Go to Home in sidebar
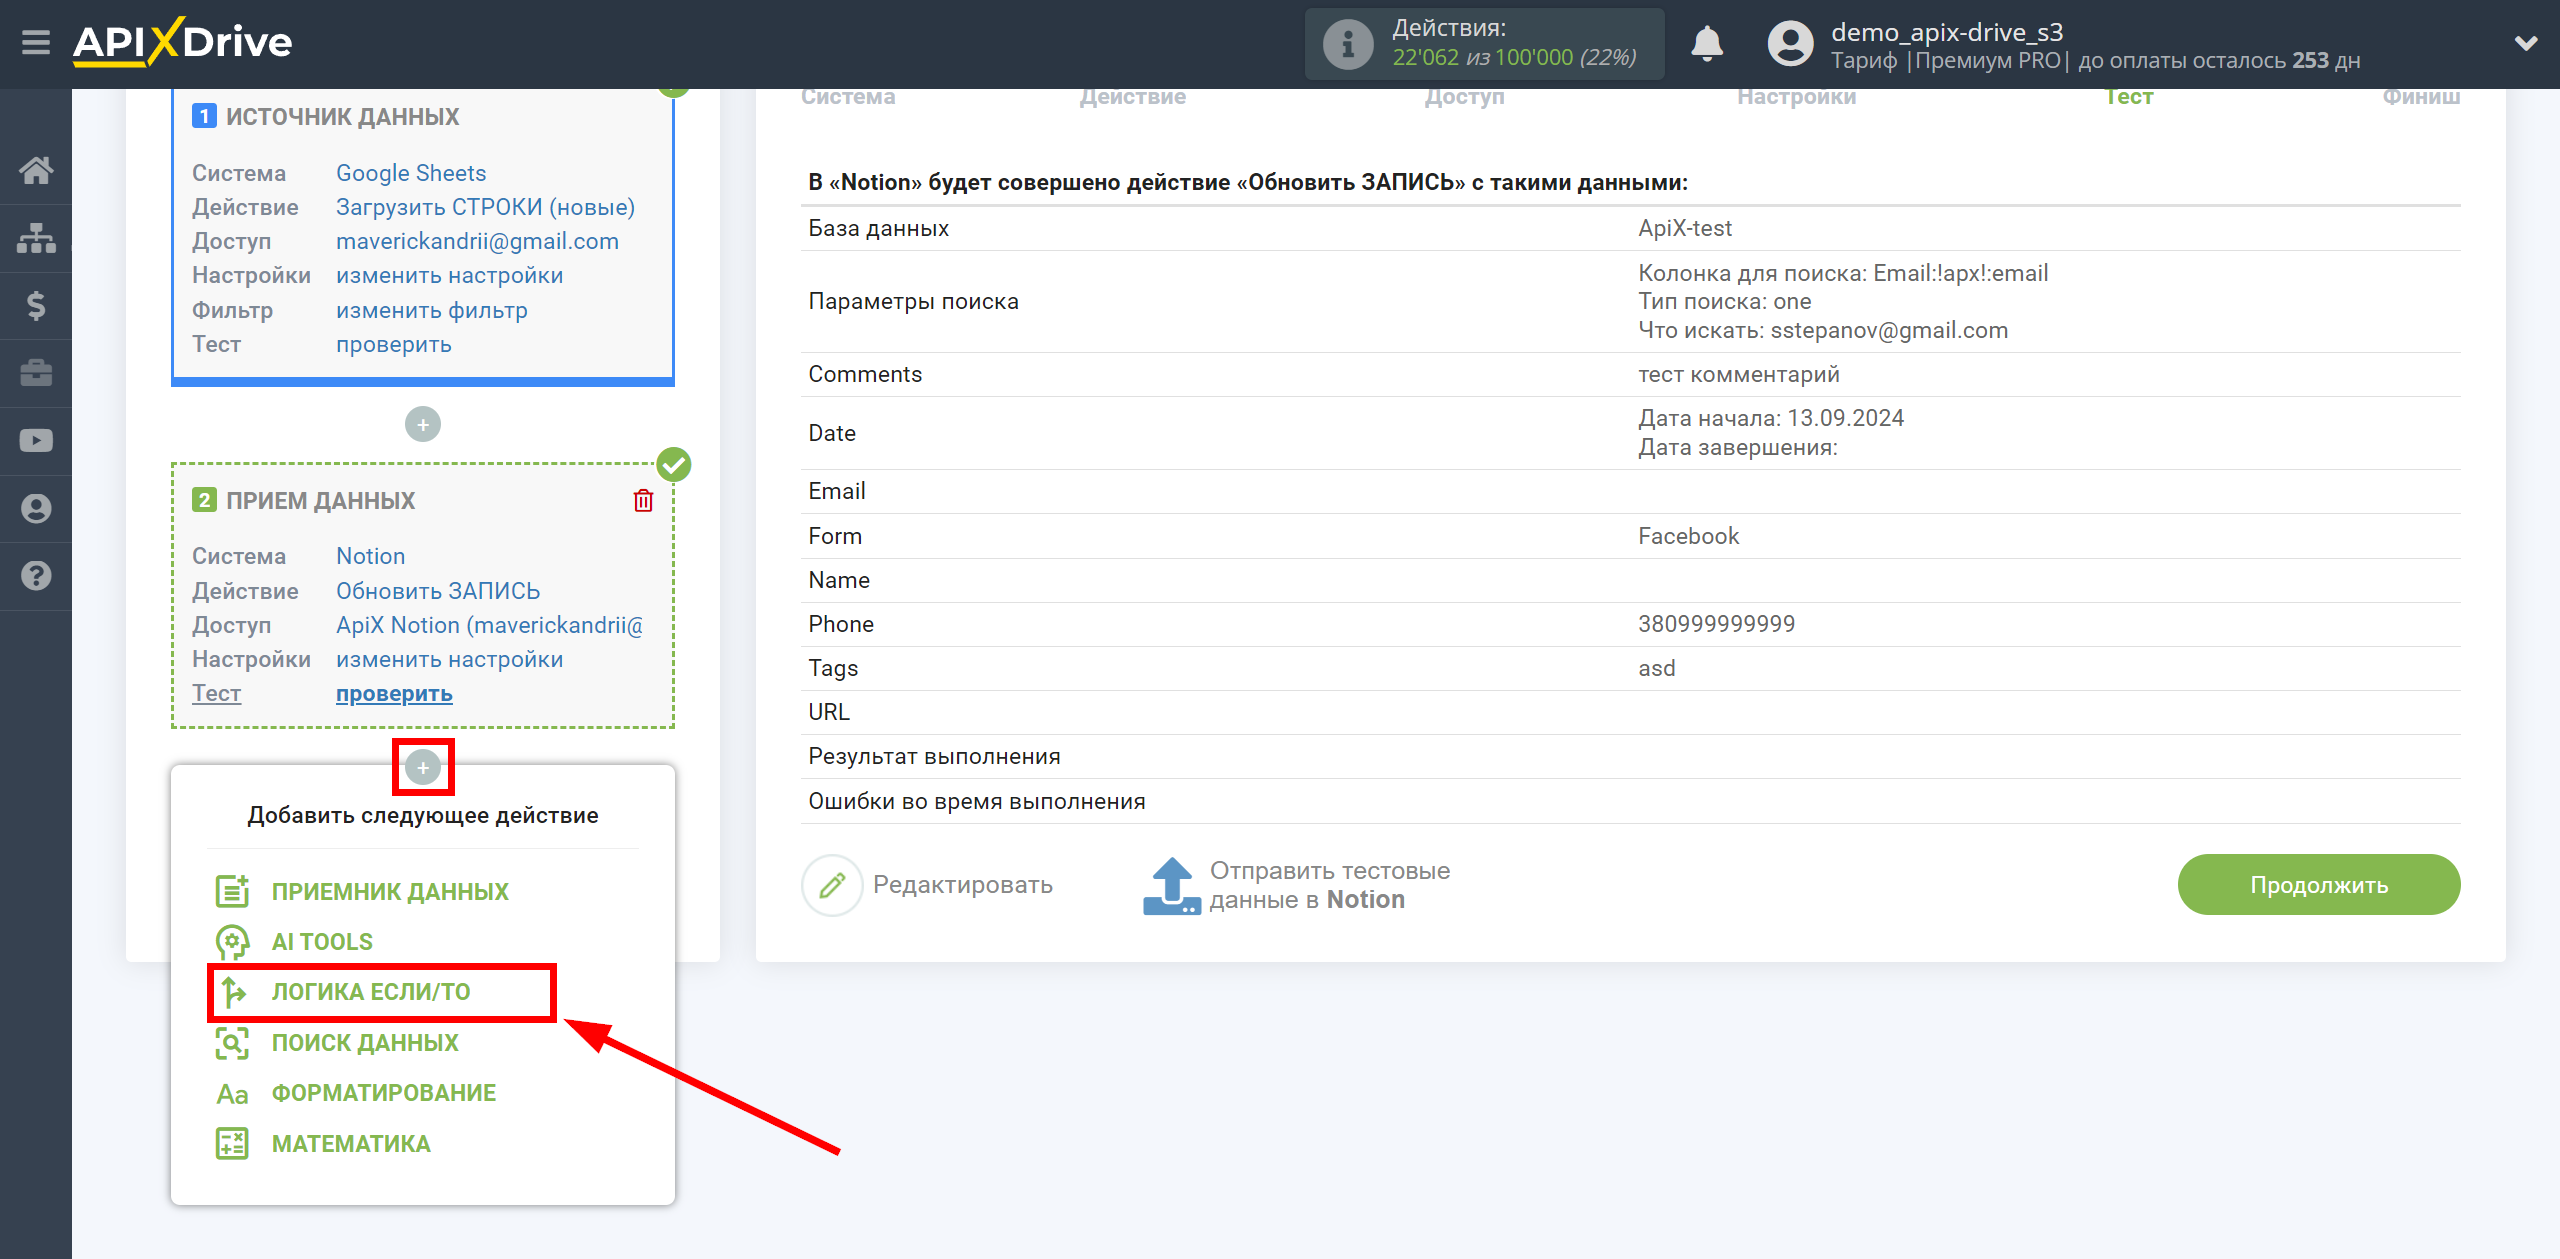This screenshot has width=2560, height=1259. tap(36, 170)
